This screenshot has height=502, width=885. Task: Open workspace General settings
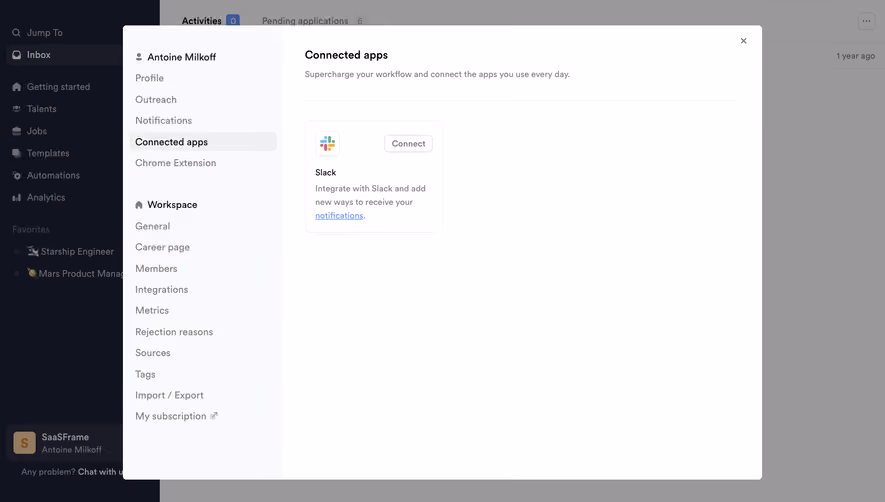(152, 226)
